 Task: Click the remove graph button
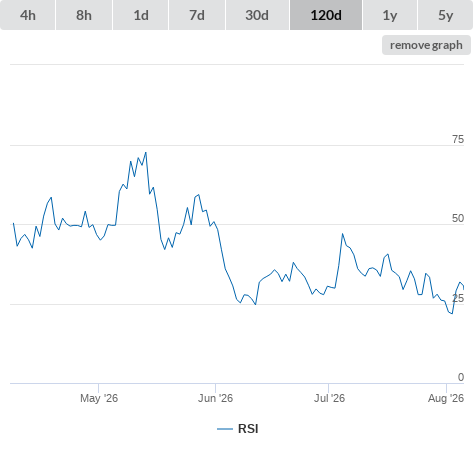pos(426,45)
